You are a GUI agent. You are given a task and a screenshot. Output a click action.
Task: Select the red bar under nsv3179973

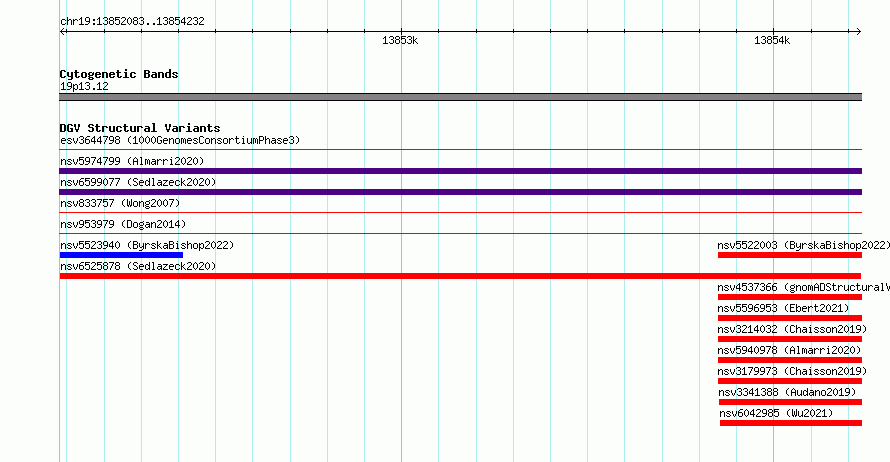[x=790, y=381]
